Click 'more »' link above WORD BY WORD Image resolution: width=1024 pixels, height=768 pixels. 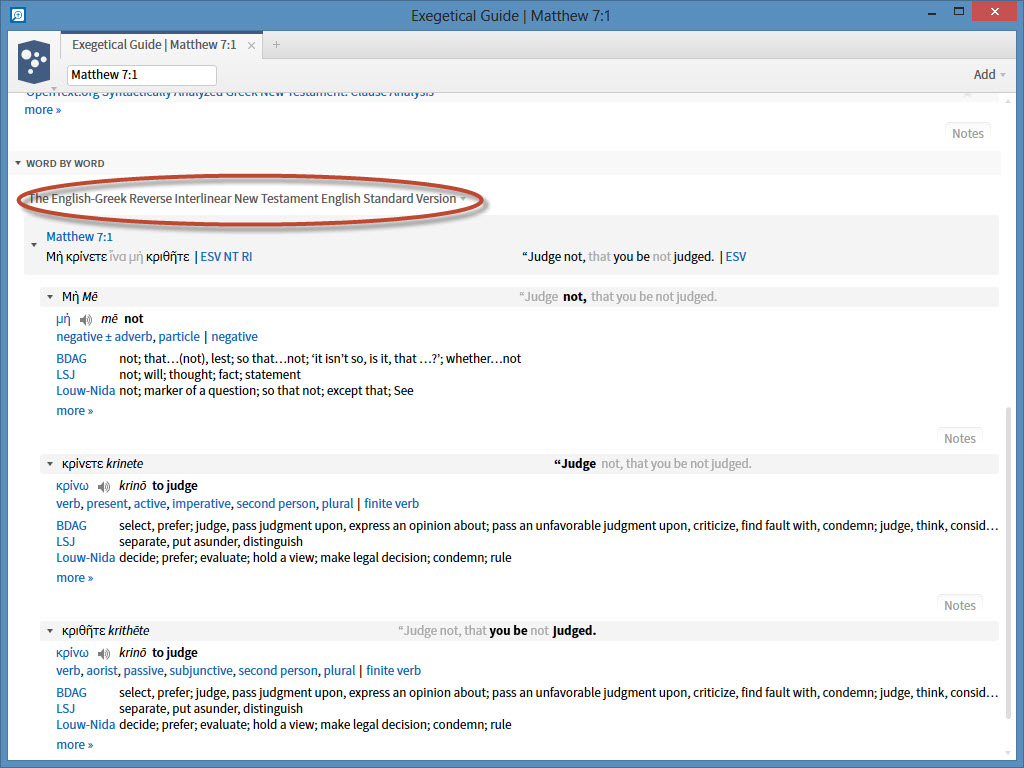point(42,110)
